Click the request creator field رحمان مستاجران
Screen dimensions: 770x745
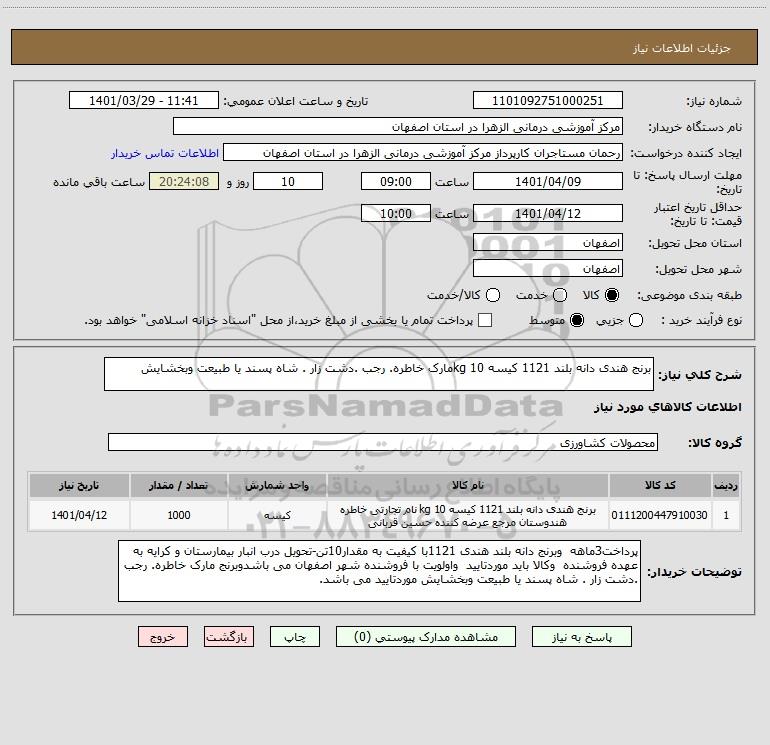pos(423,152)
